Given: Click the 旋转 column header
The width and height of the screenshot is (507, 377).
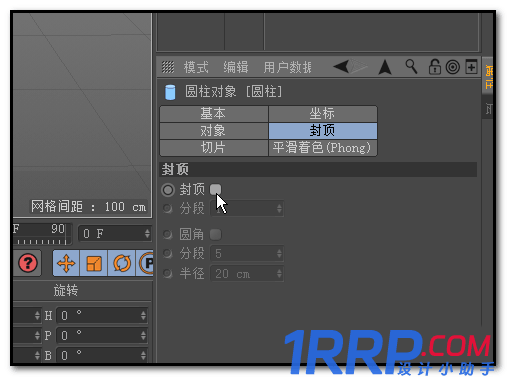Looking at the screenshot, I should click(x=66, y=290).
